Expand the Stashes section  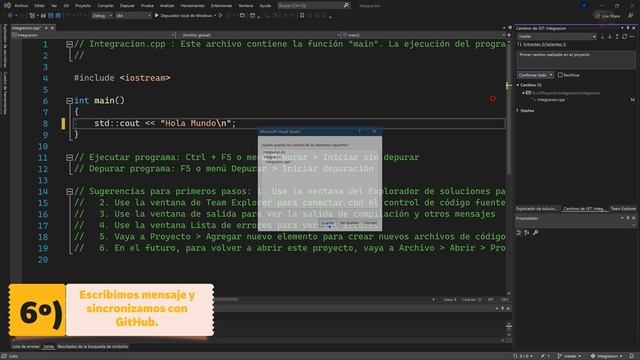518,110
